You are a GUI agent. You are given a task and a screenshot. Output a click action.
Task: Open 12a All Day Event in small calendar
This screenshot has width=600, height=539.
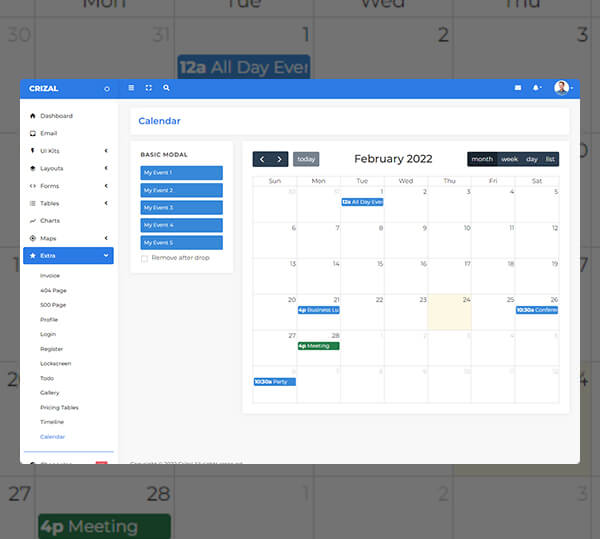(x=362, y=202)
